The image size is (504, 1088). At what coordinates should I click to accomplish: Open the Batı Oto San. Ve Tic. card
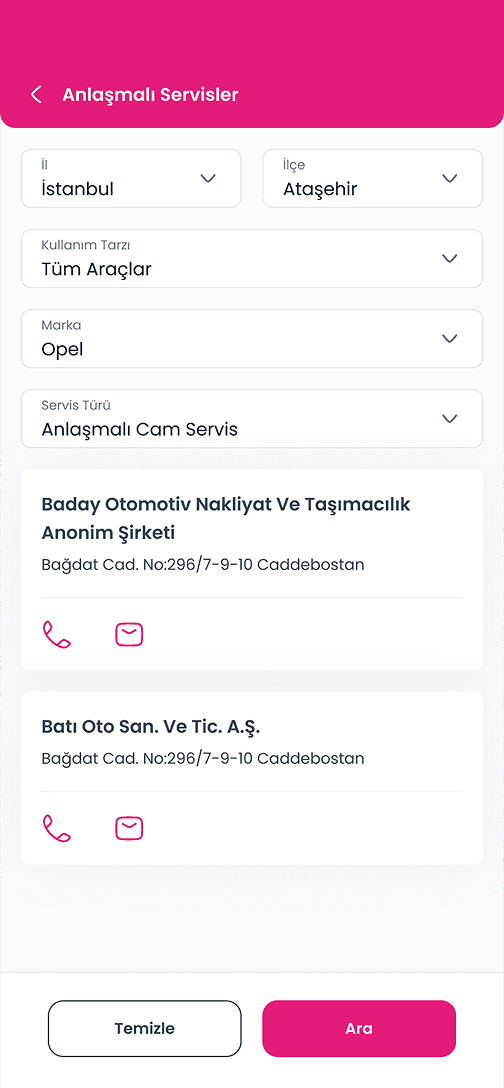[x=252, y=778]
